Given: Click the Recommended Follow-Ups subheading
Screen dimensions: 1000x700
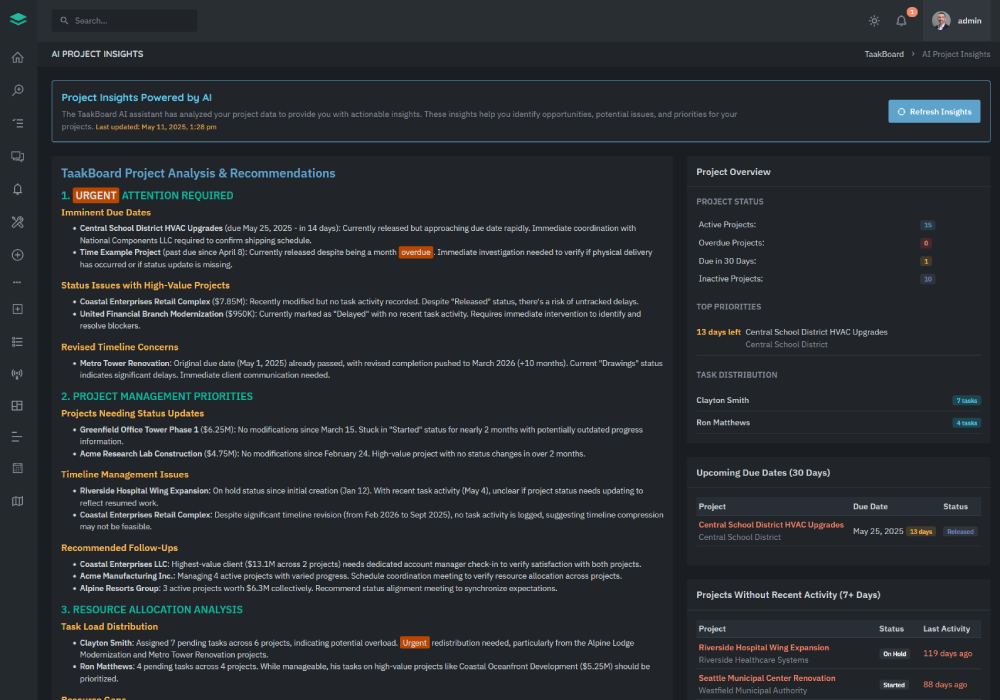Looking at the screenshot, I should (119, 548).
